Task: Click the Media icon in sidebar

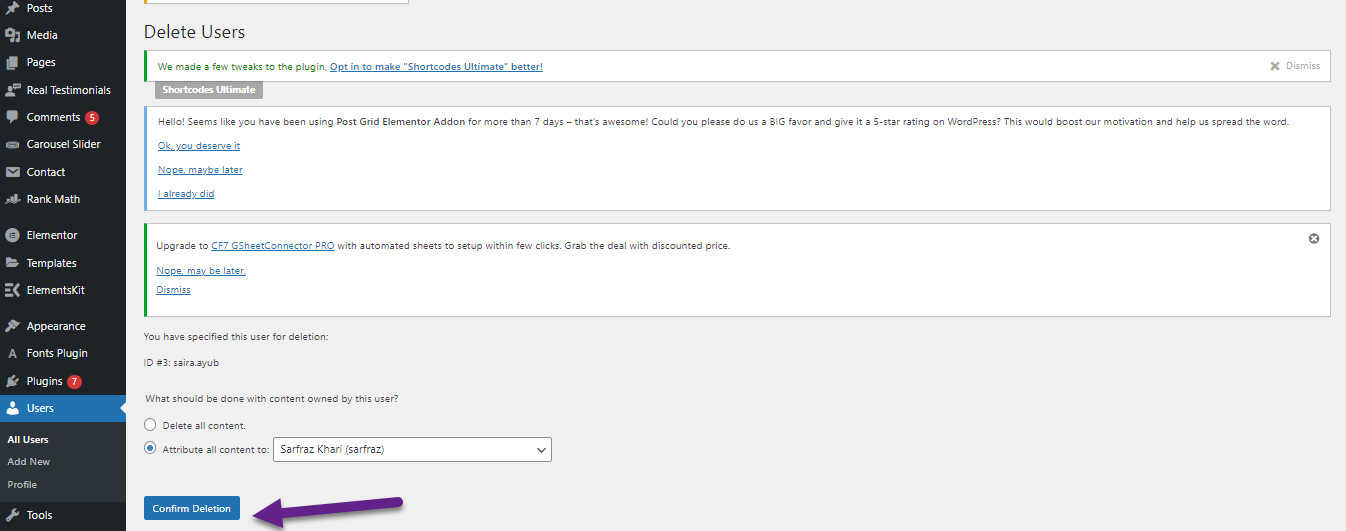Action: click(13, 35)
